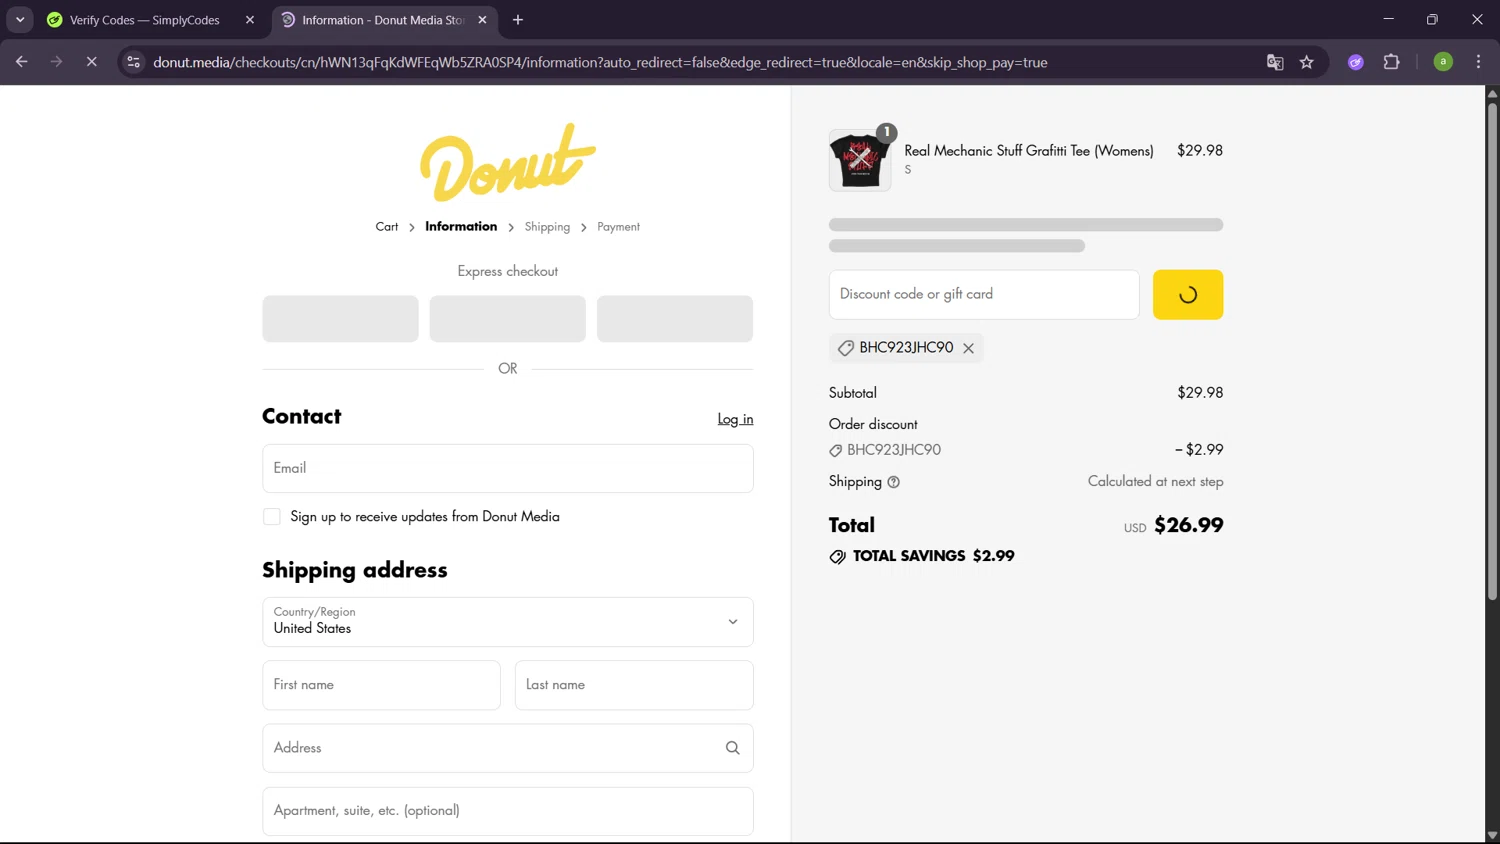Screen dimensions: 1500x844
Task: Click the Log in link
Action: point(735,419)
